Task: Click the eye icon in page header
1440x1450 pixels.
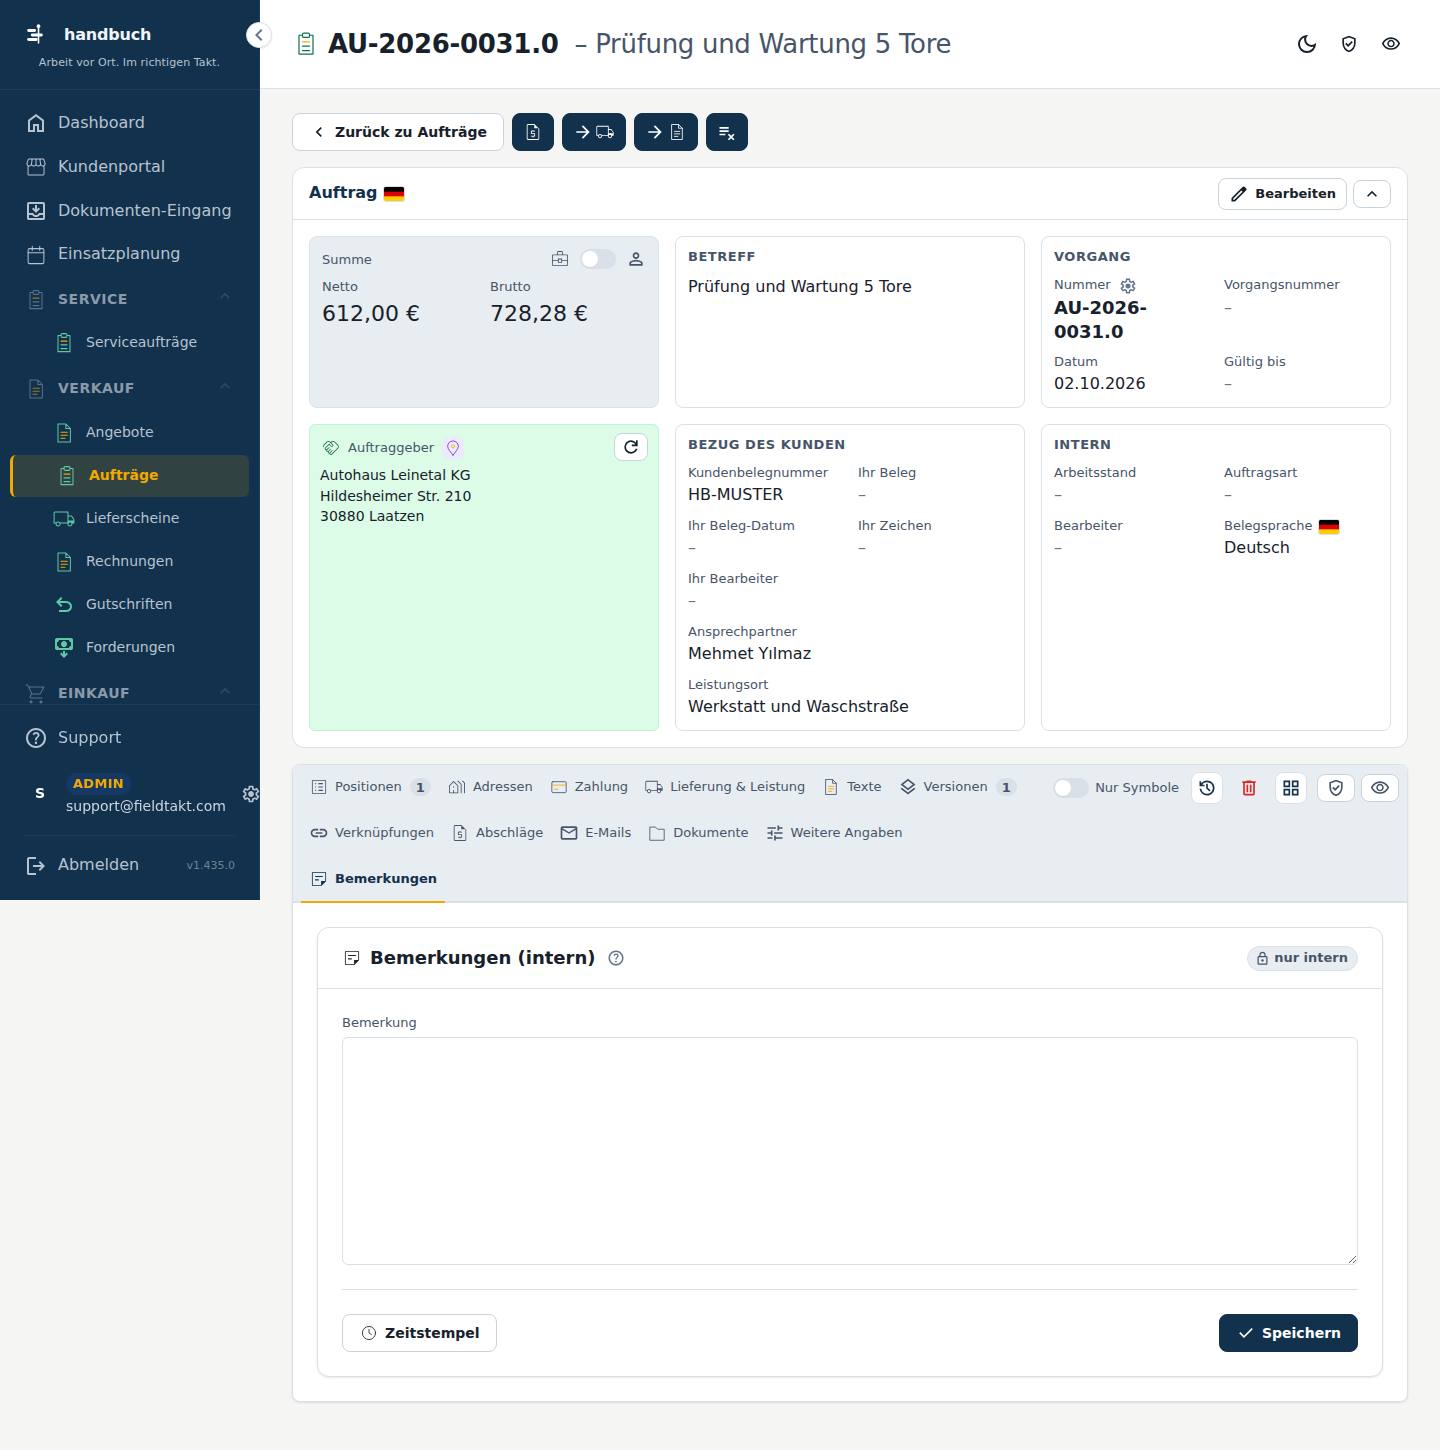Action: click(1391, 44)
